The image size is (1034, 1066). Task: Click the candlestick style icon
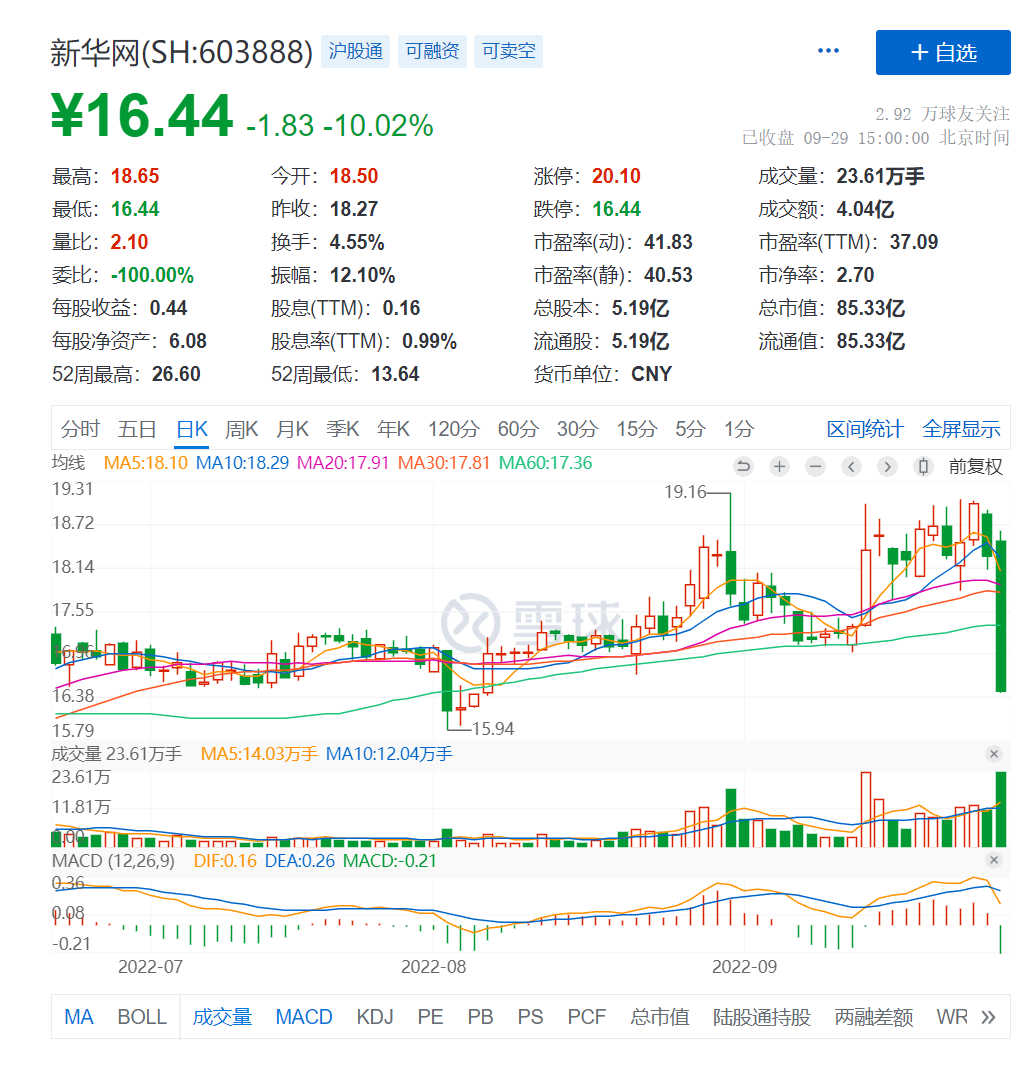[923, 466]
